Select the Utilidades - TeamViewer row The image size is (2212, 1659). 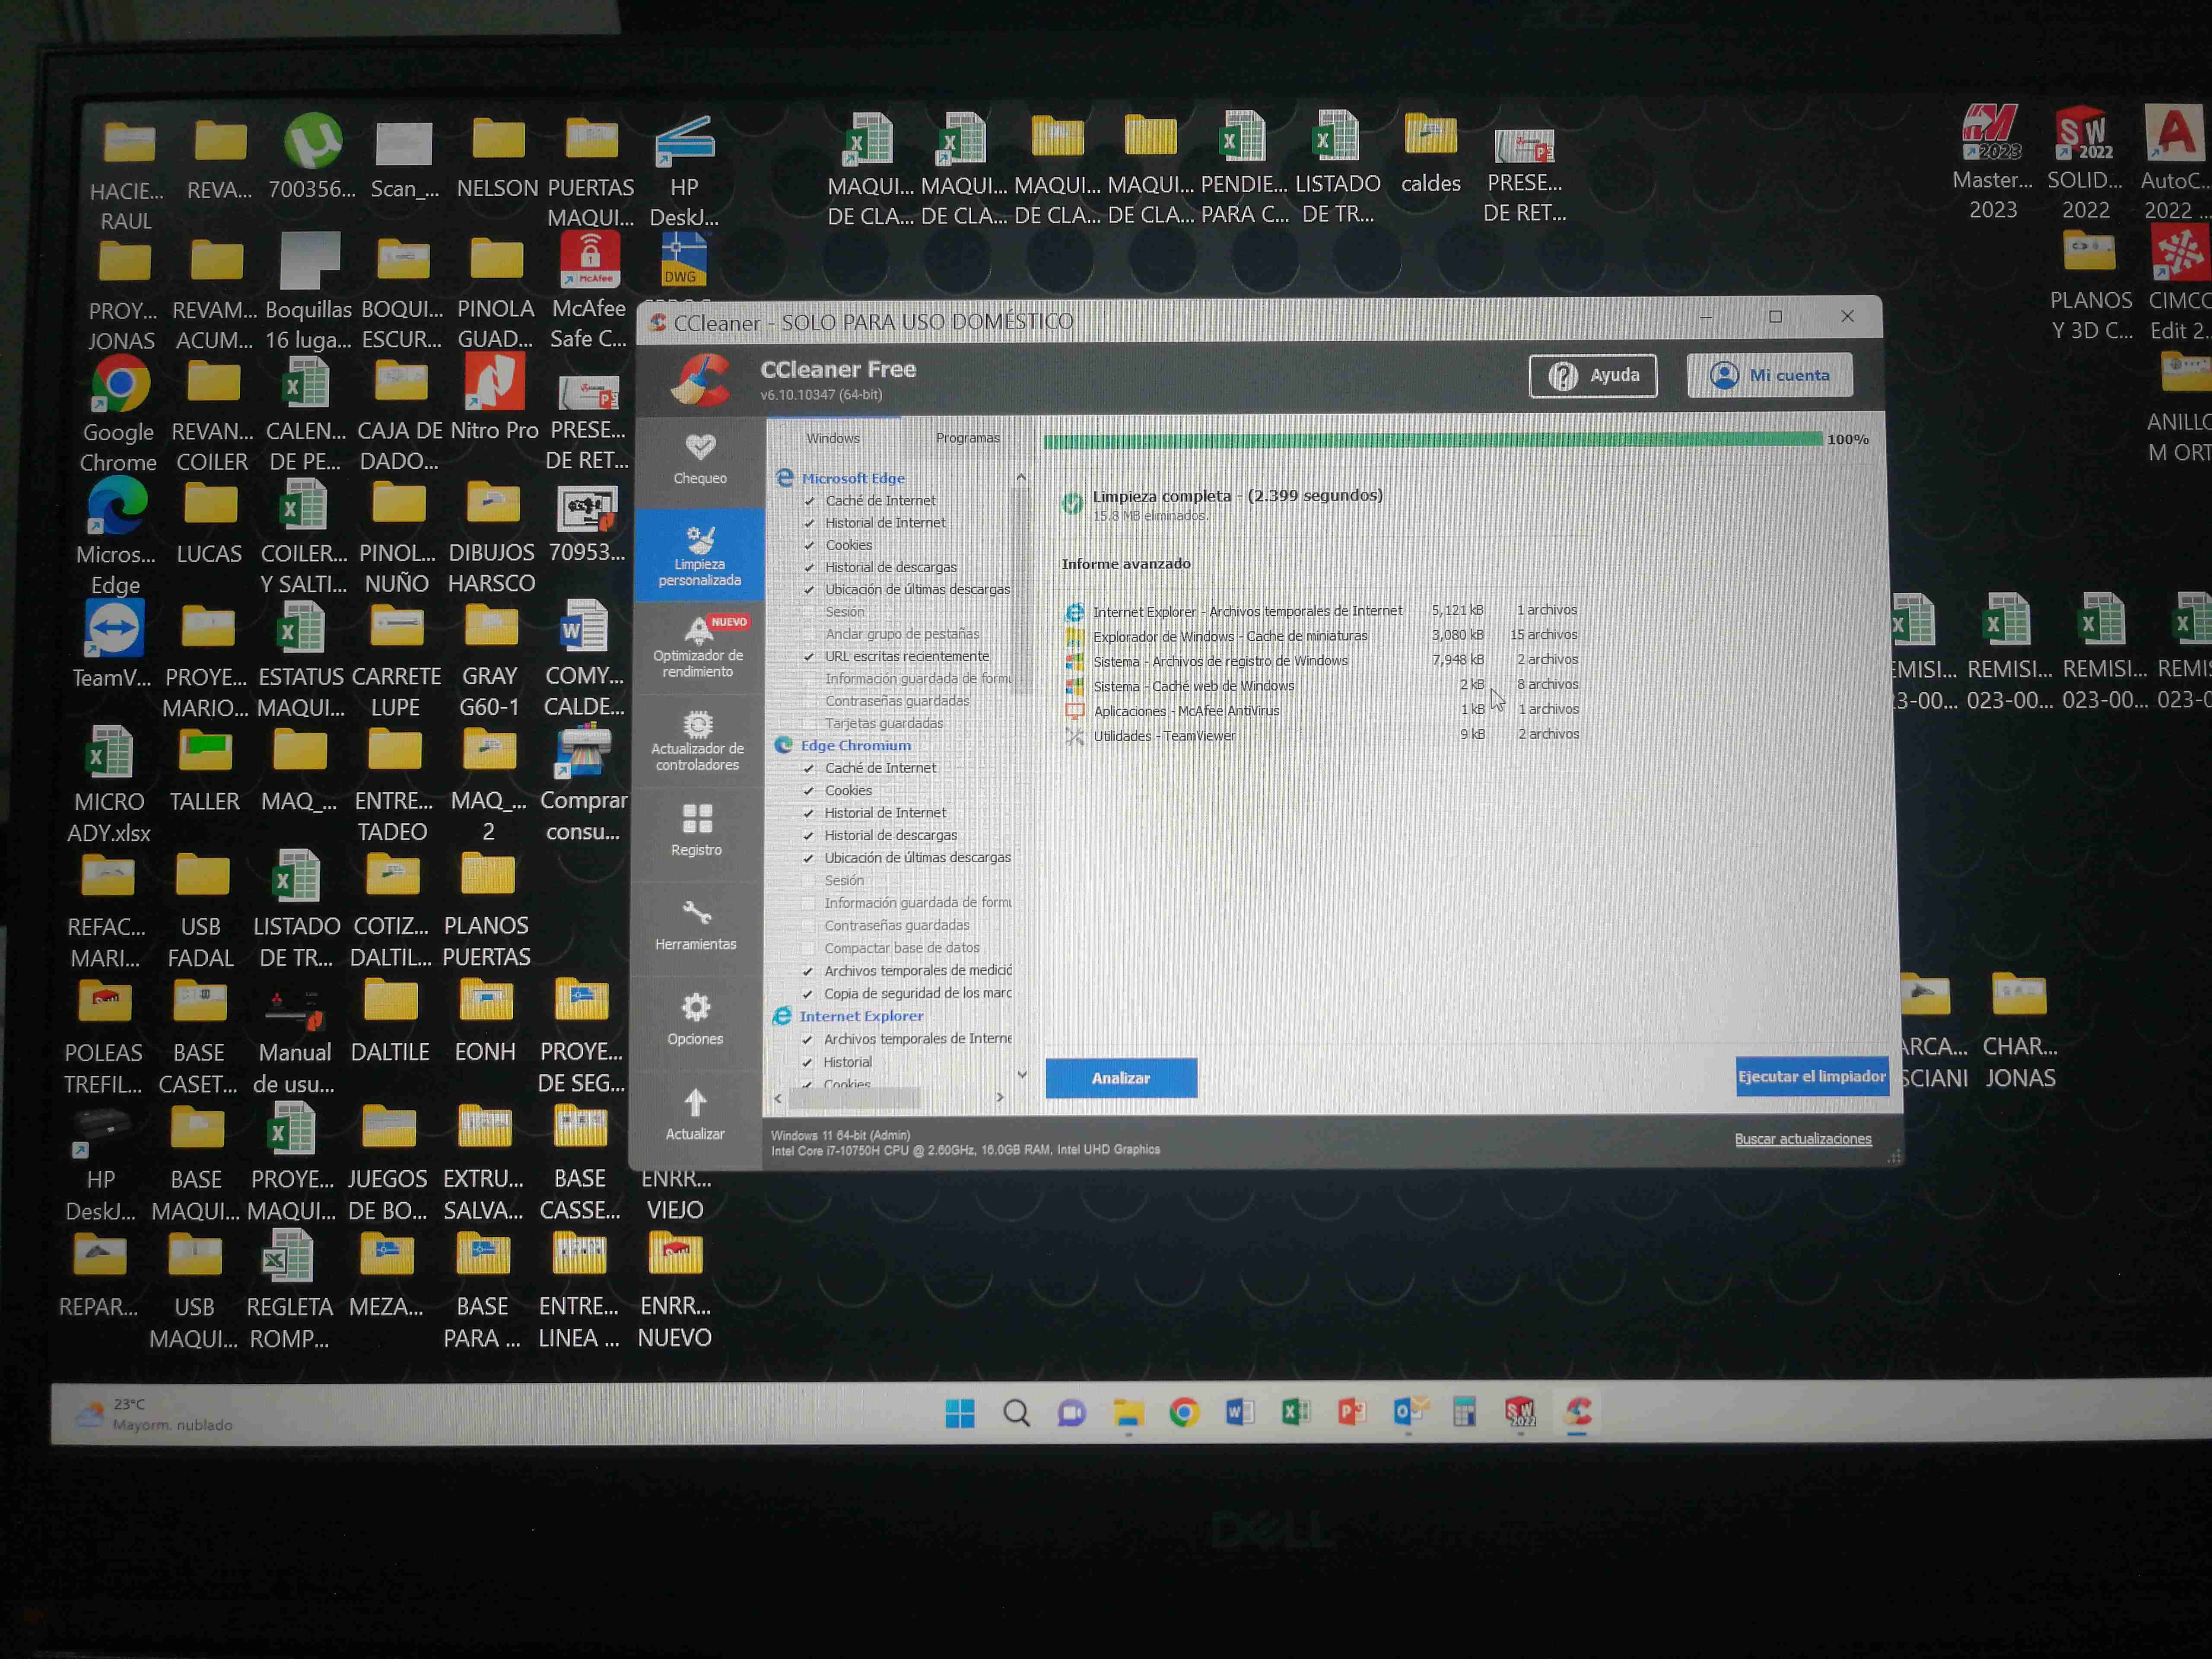pyautogui.click(x=1322, y=735)
